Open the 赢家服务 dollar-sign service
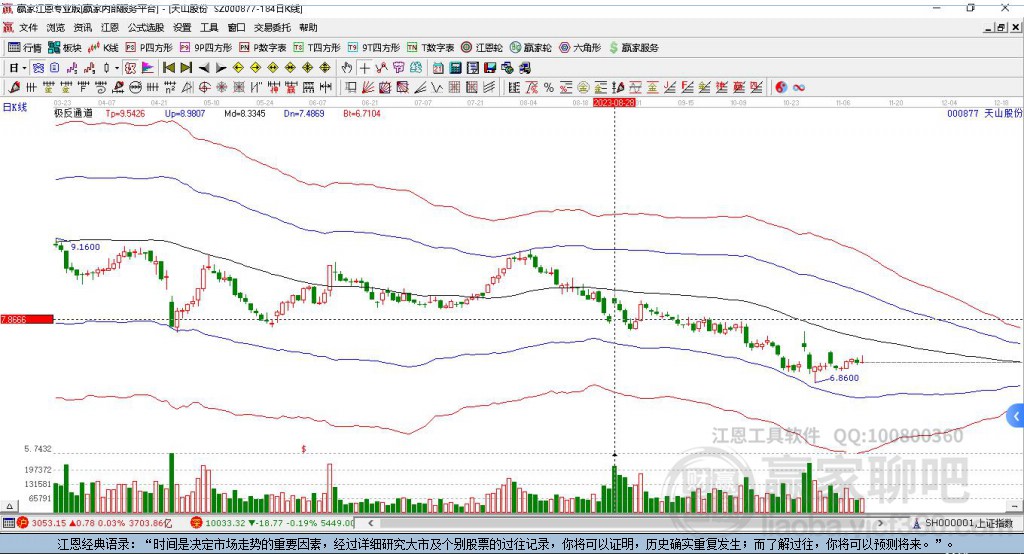1024x554 pixels. [x=633, y=48]
